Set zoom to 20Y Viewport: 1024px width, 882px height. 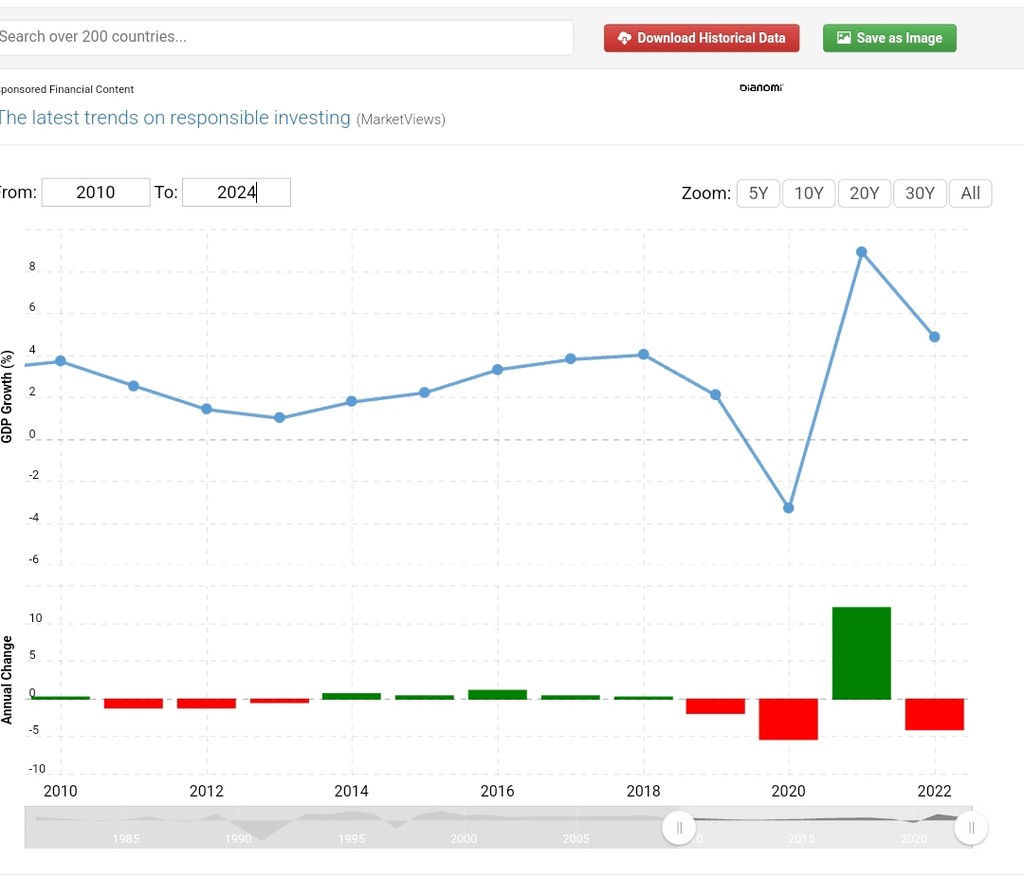[x=864, y=193]
